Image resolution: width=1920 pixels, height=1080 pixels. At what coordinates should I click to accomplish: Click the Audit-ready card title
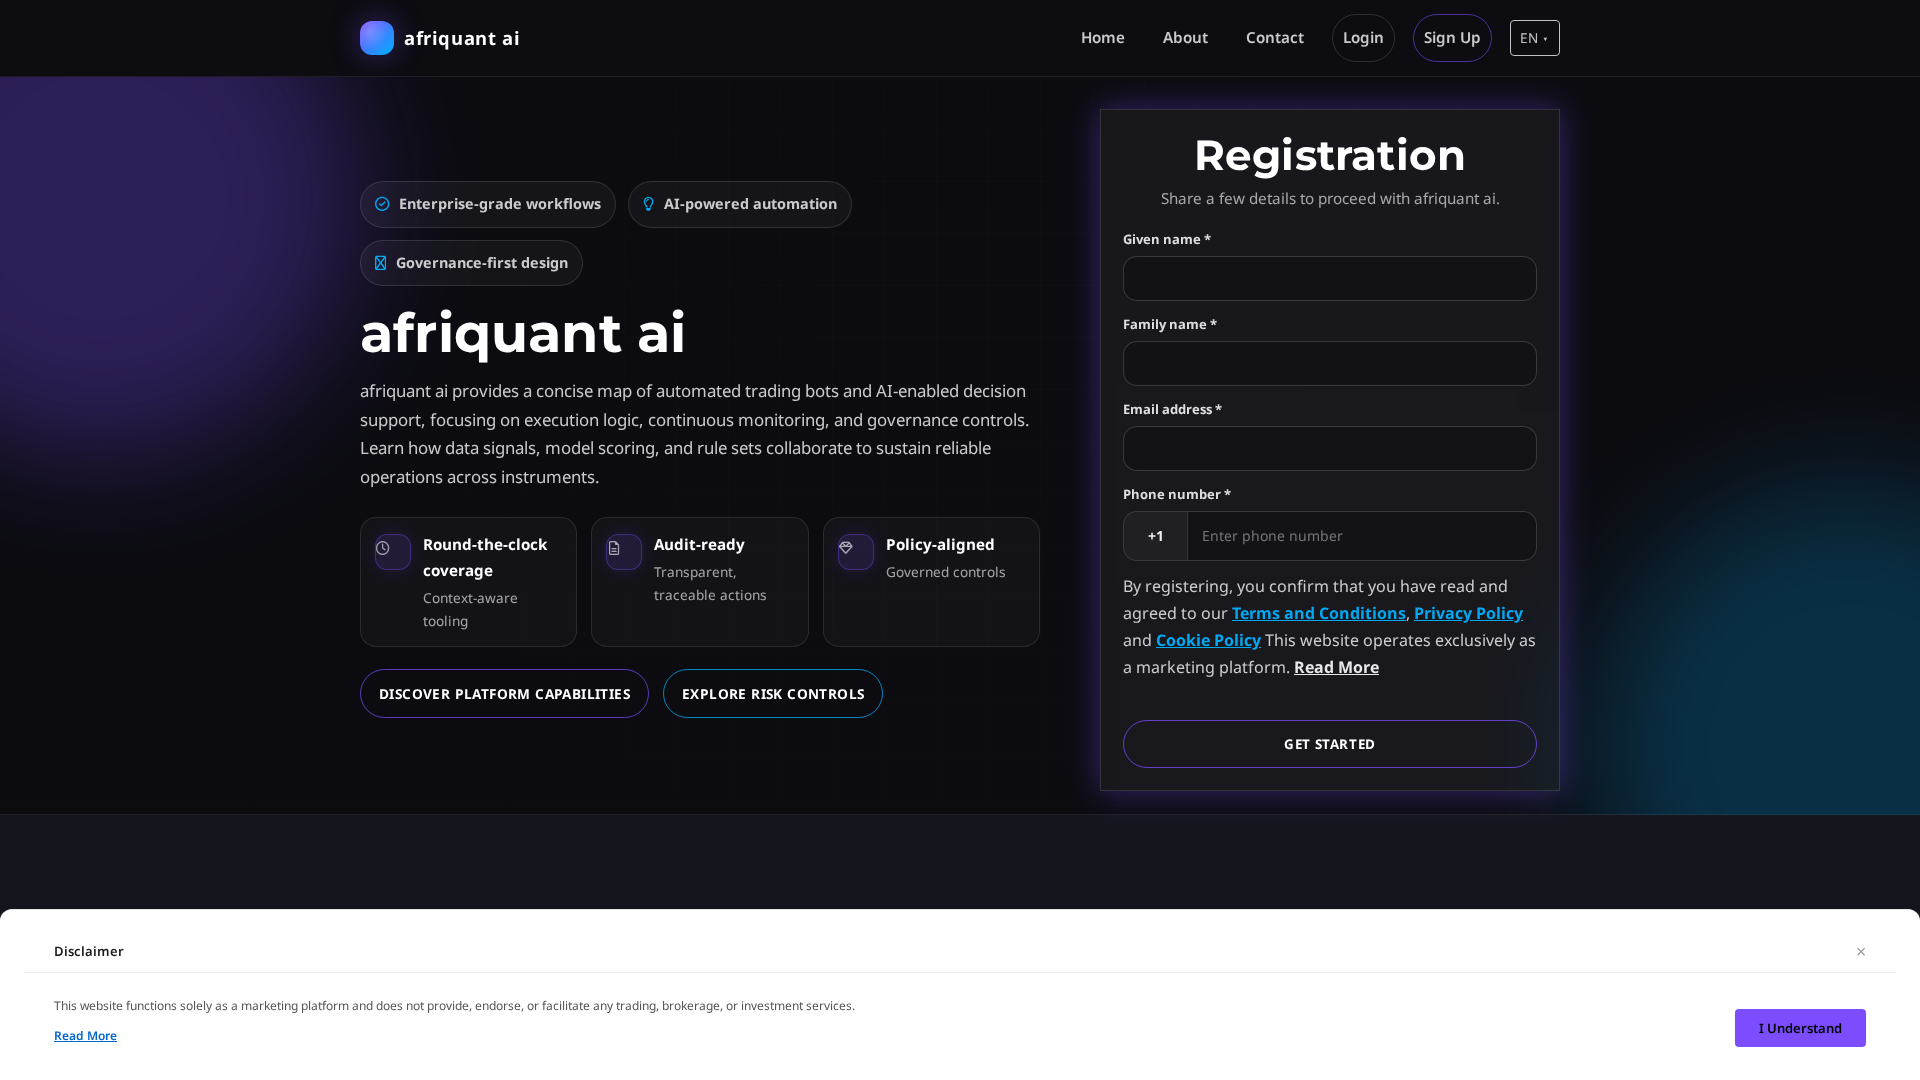(699, 544)
